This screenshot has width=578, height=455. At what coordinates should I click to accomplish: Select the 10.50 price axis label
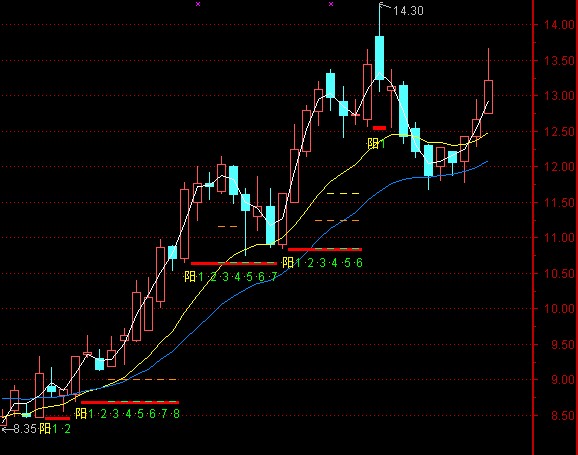click(560, 274)
